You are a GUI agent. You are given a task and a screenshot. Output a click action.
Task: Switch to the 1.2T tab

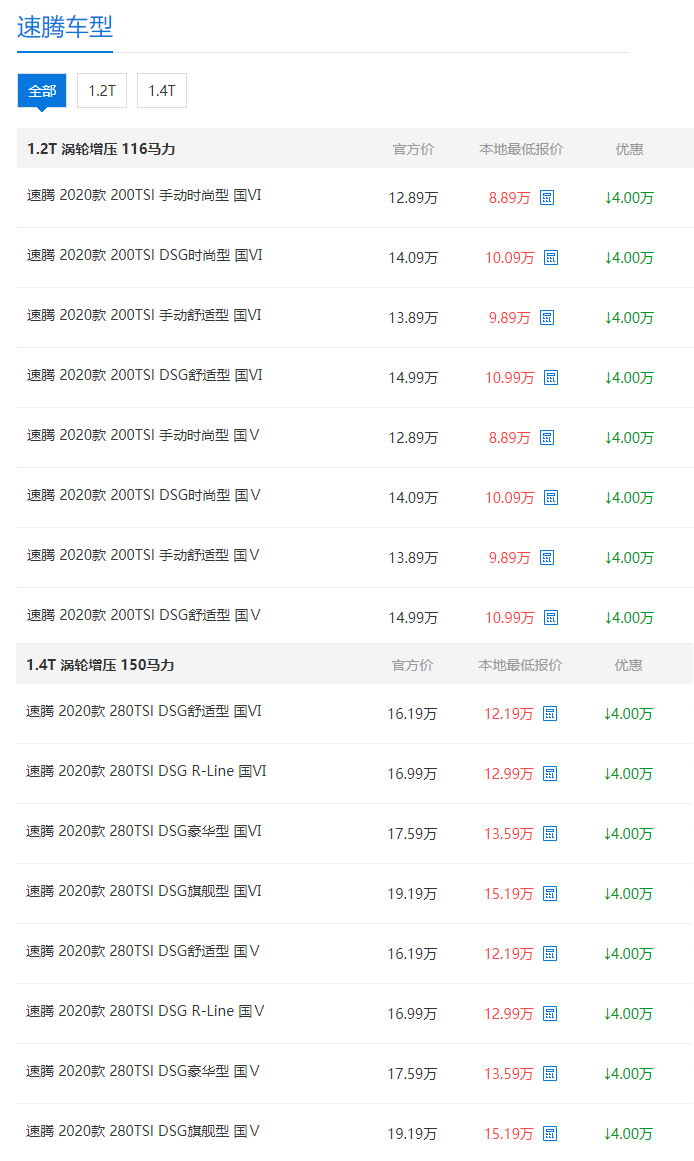coord(102,90)
